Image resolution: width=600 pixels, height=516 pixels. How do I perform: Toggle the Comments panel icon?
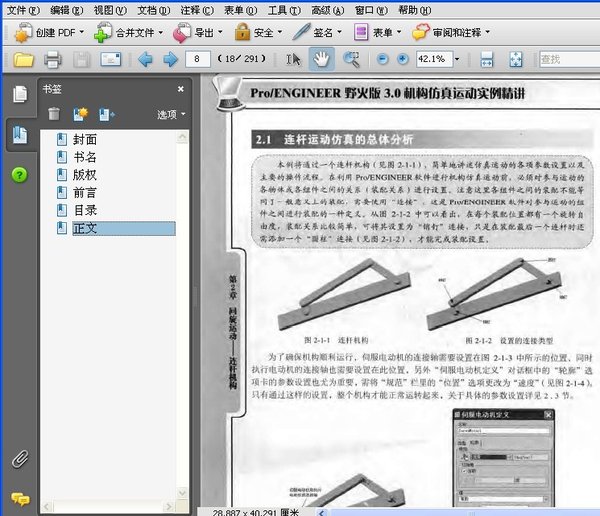click(20, 499)
